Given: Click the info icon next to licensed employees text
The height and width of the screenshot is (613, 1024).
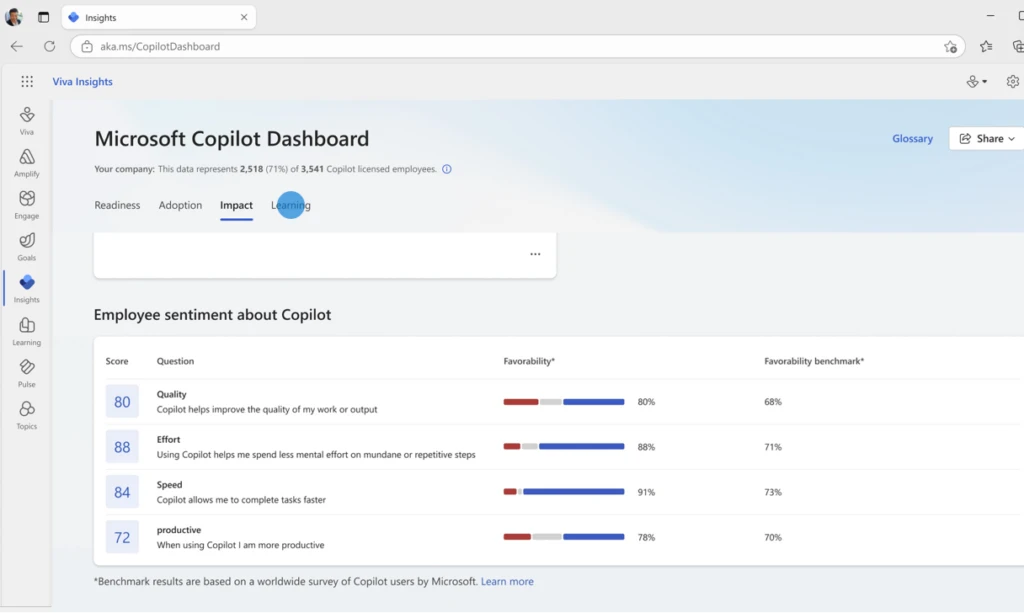Looking at the screenshot, I should pyautogui.click(x=446, y=169).
